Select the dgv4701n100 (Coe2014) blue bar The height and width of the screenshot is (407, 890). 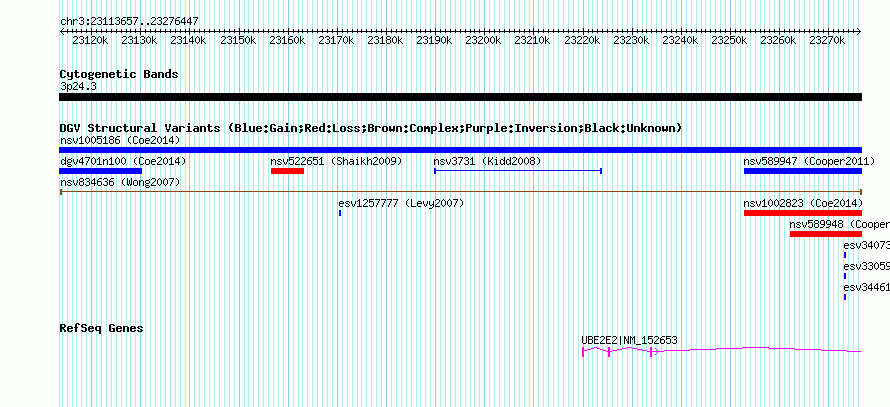click(100, 171)
